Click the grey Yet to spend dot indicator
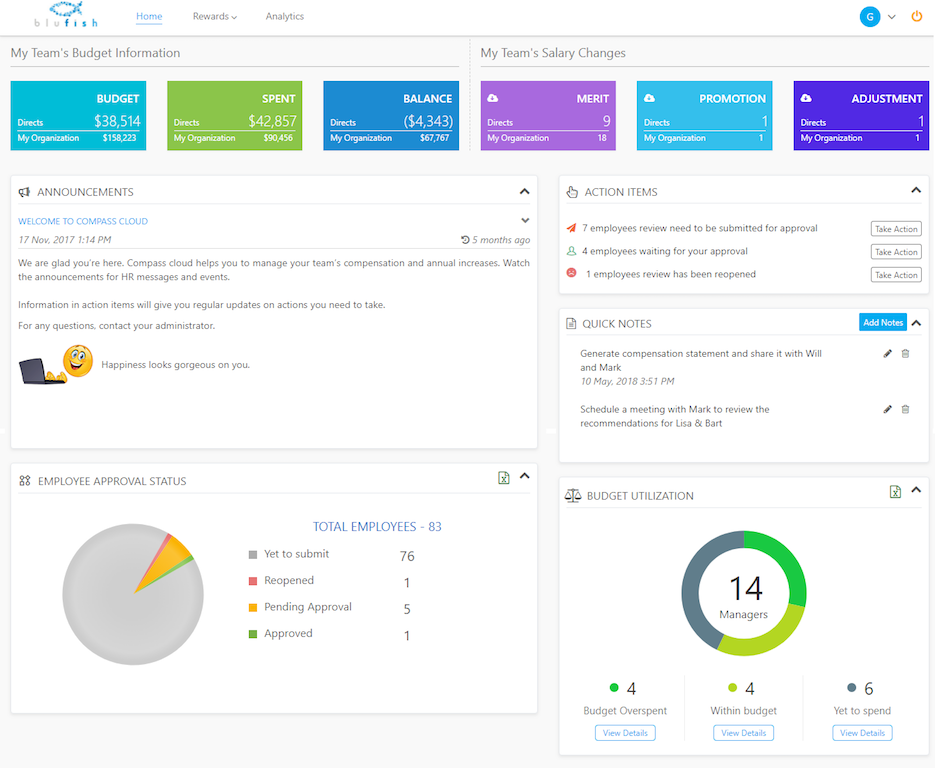This screenshot has height=768, width=935. [x=852, y=688]
